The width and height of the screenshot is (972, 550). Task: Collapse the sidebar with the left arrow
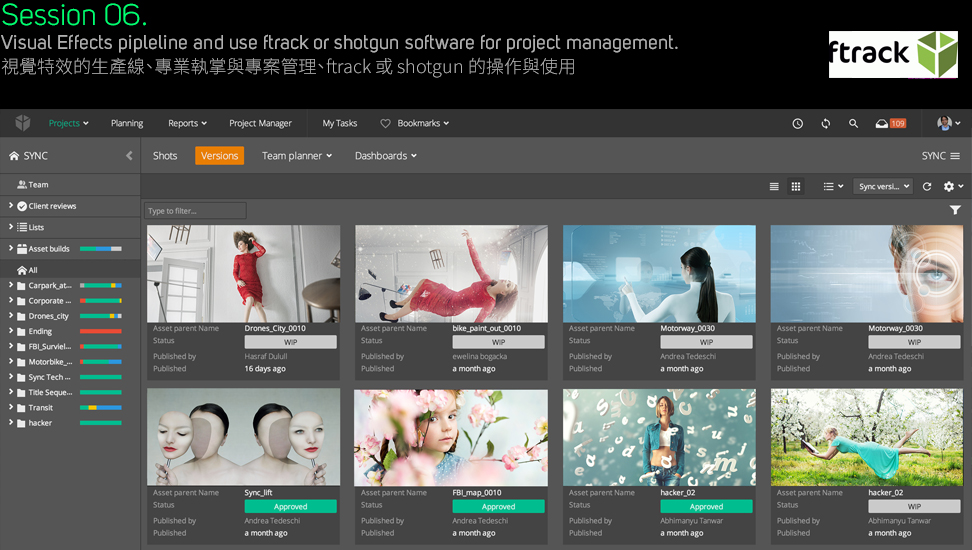[x=129, y=156]
